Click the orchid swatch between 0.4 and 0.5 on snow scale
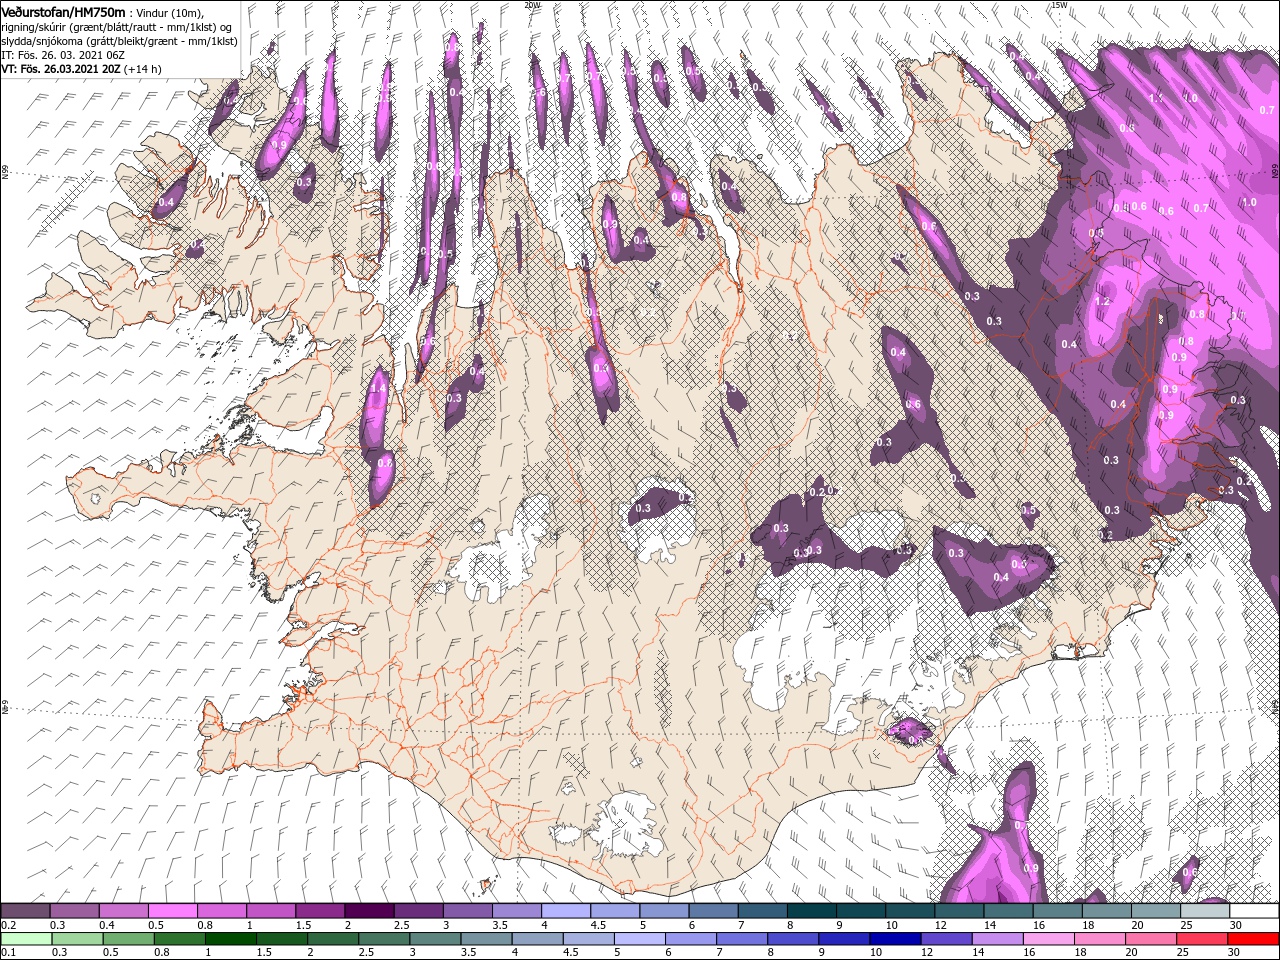 [123, 911]
